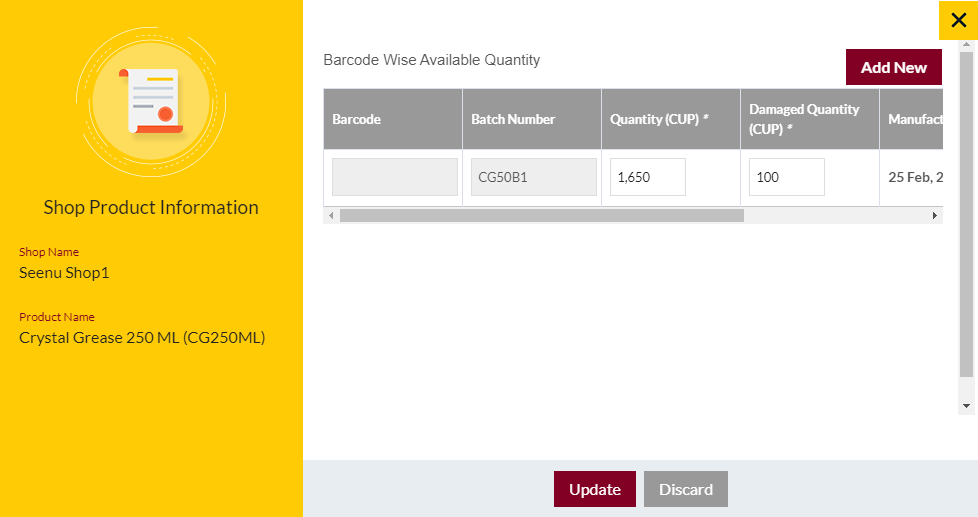Click the vertical scrollbar thumb at right

[x=966, y=215]
